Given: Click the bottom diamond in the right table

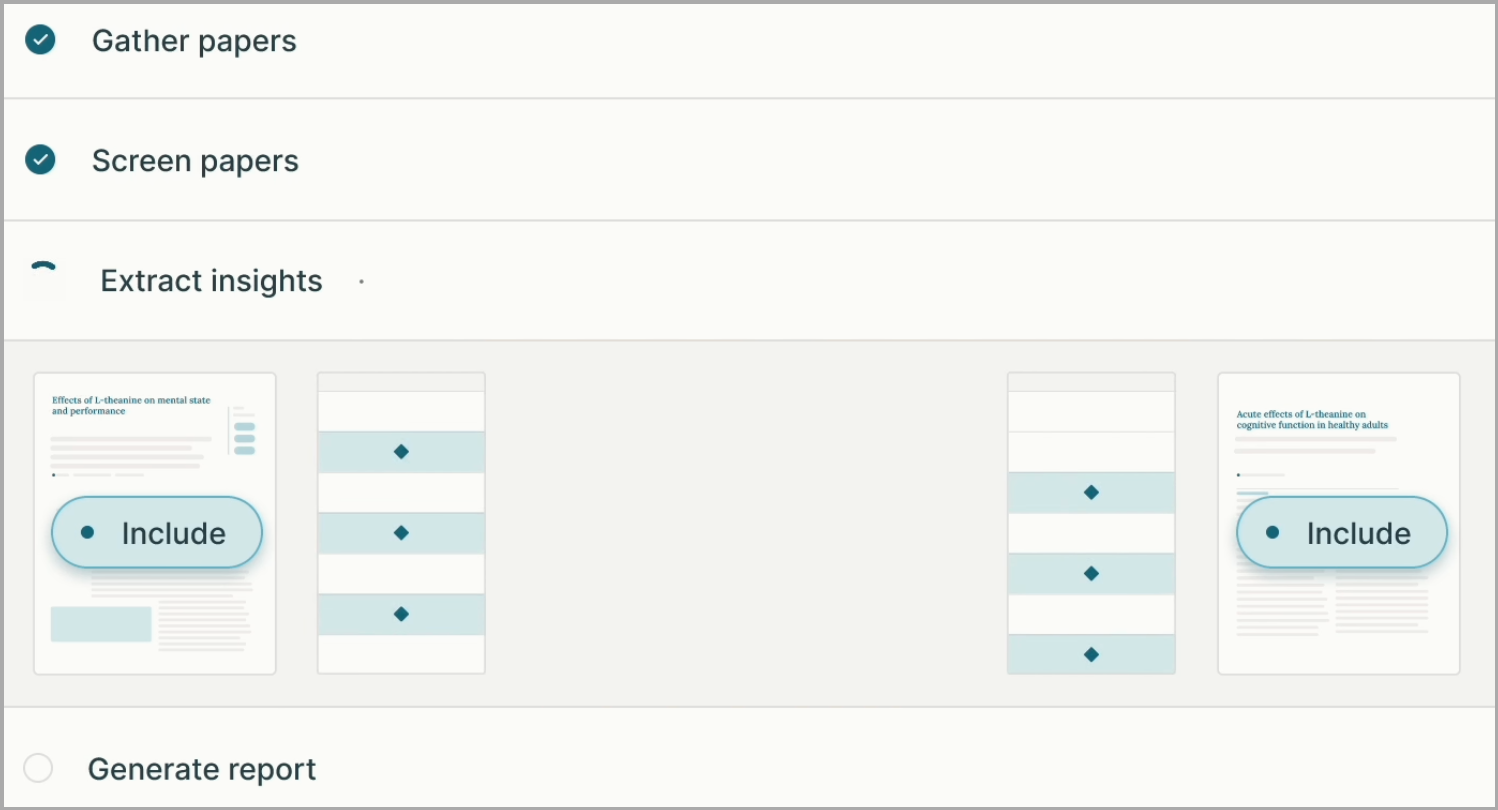Looking at the screenshot, I should [1091, 654].
